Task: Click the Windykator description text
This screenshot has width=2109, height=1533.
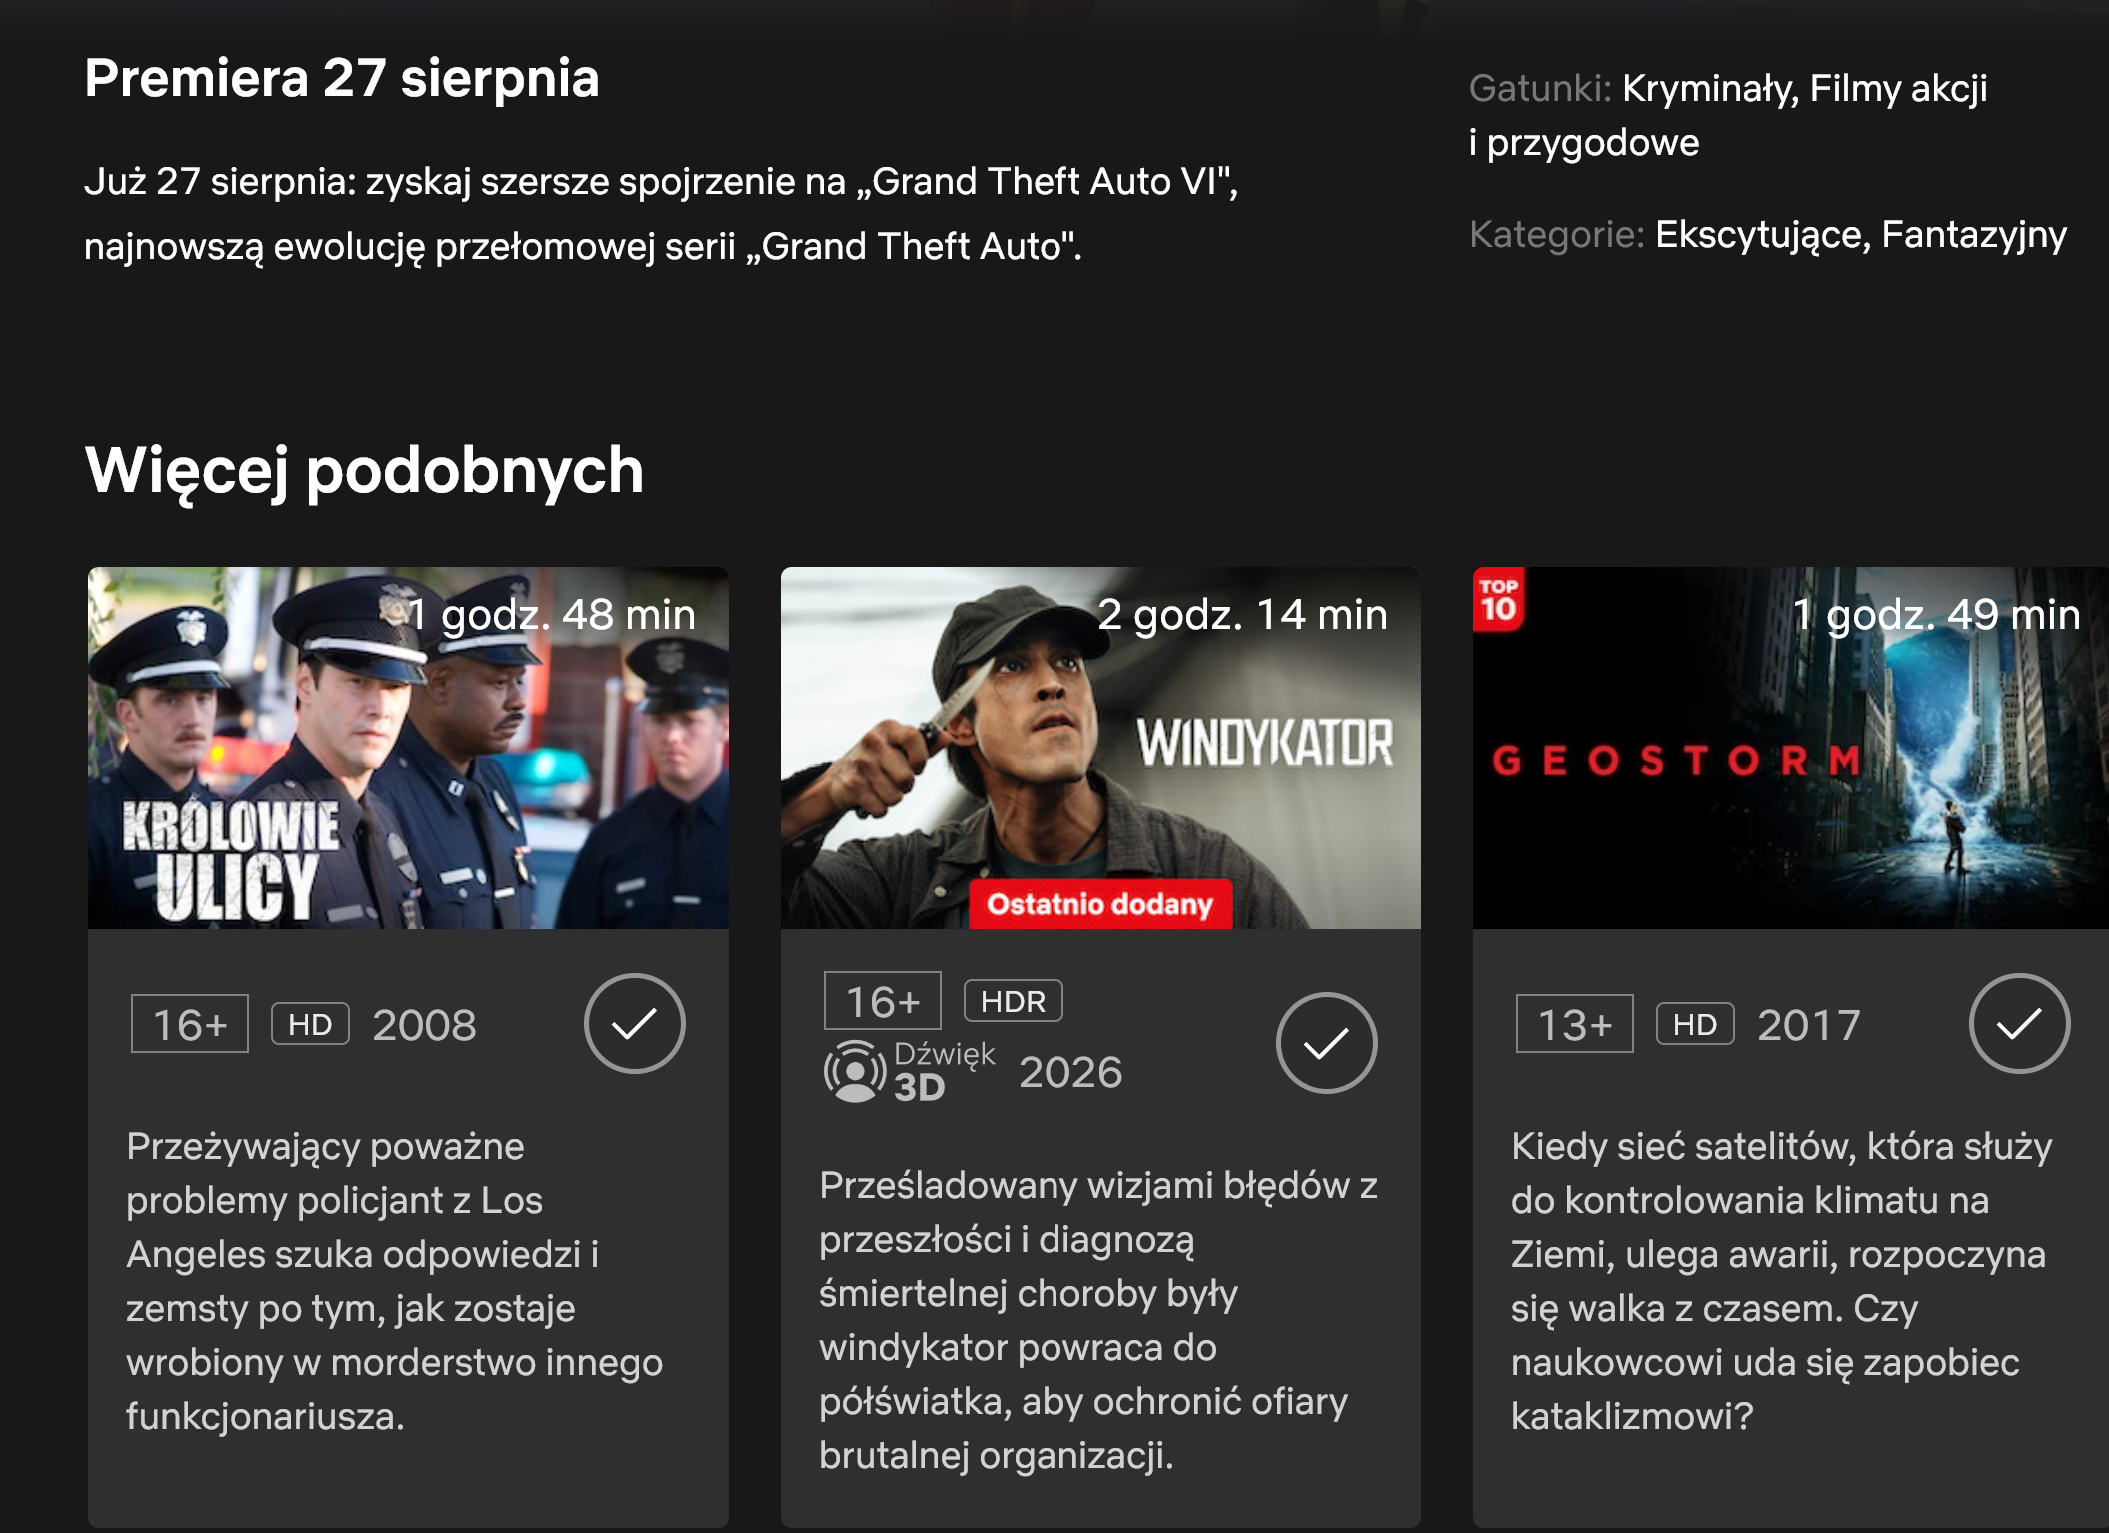Action: point(1098,1320)
